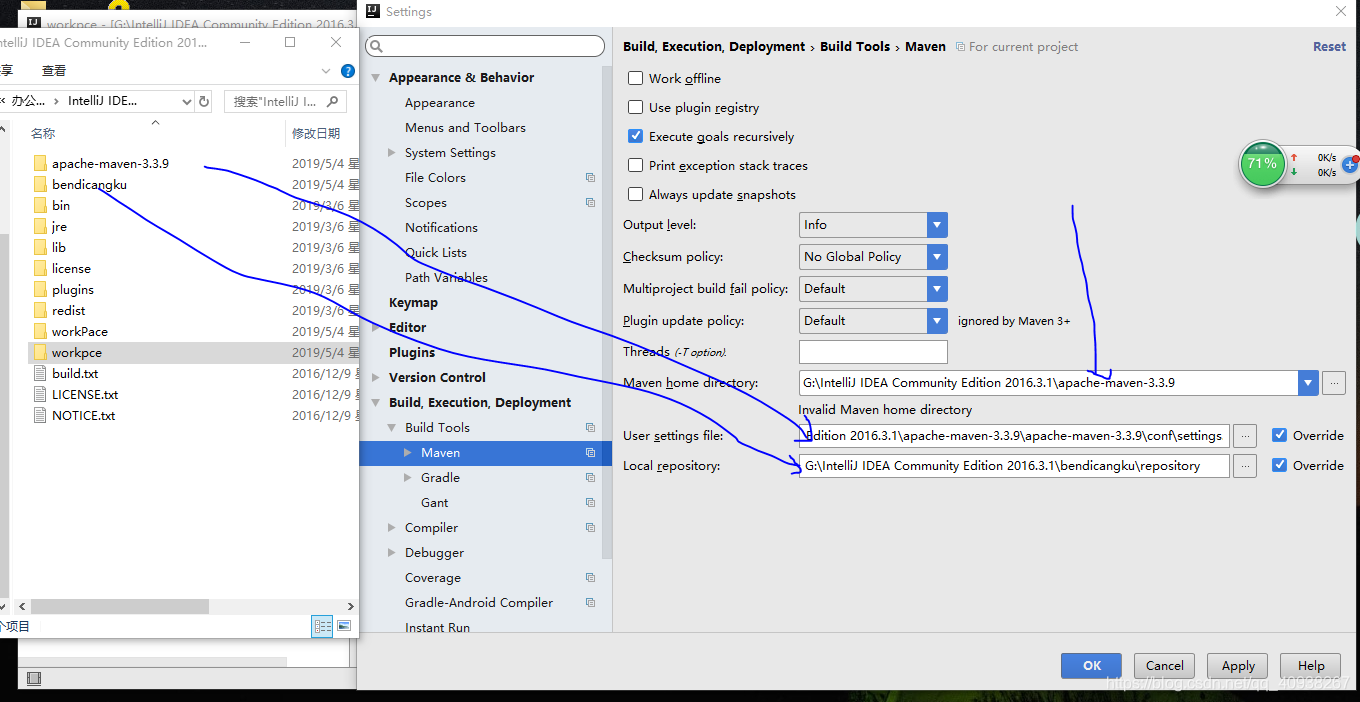Image resolution: width=1360 pixels, height=702 pixels.
Task: Click the Explorer help question mark icon
Action: click(x=348, y=71)
